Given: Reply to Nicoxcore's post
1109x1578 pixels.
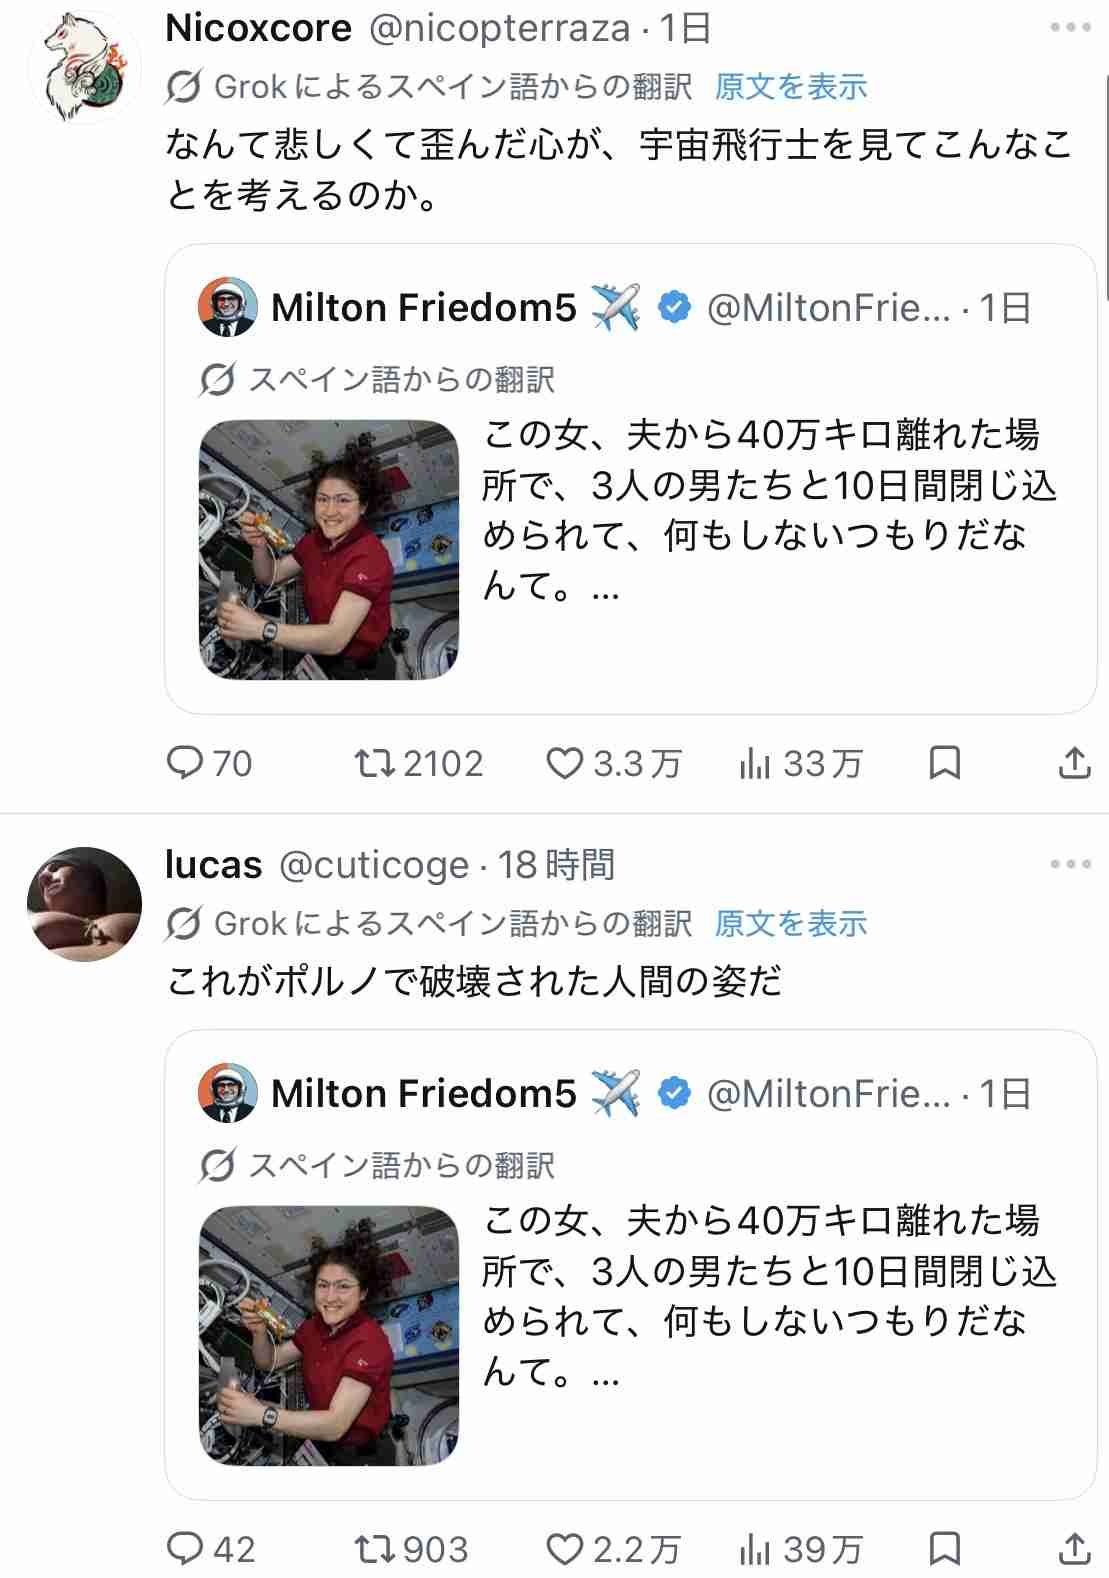Looking at the screenshot, I should click(185, 764).
